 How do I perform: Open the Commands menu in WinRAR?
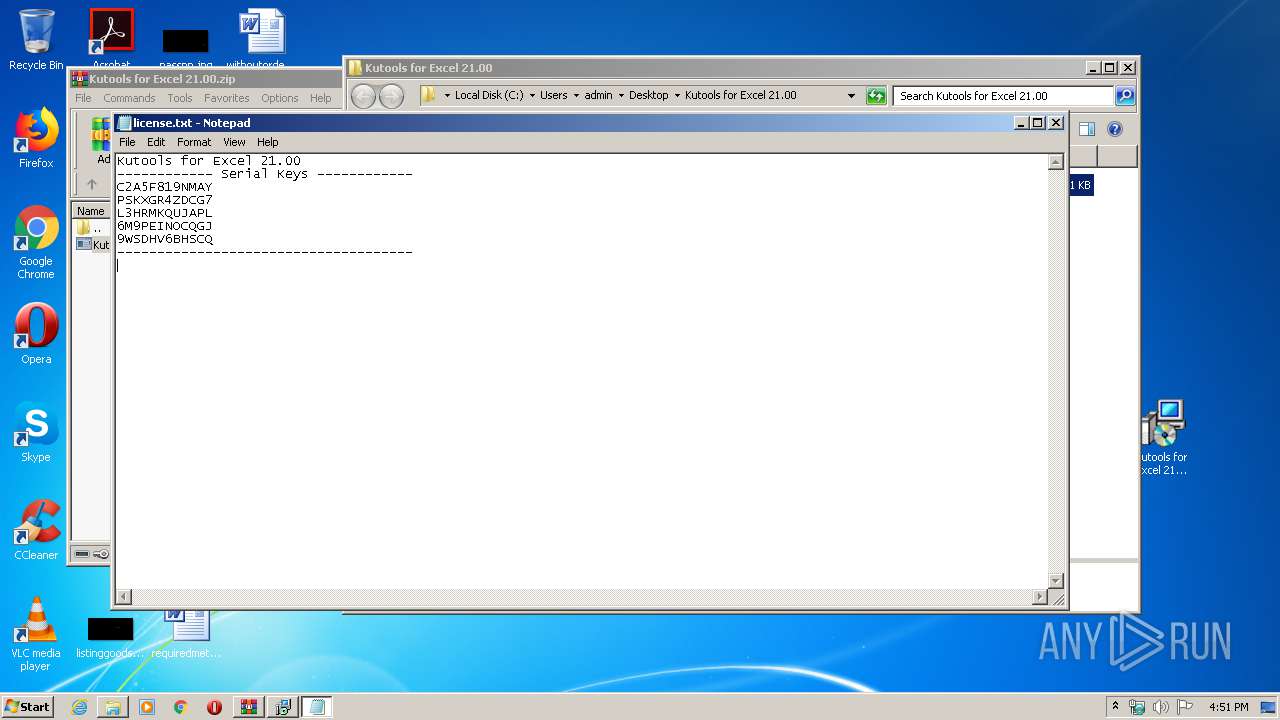pyautogui.click(x=129, y=98)
